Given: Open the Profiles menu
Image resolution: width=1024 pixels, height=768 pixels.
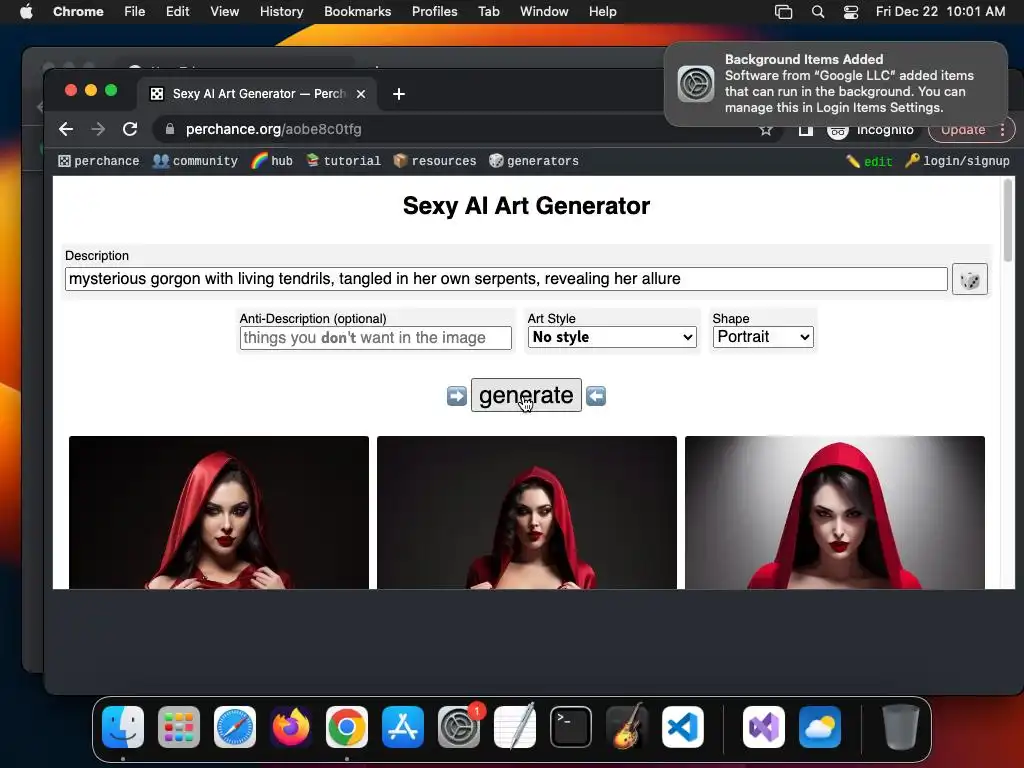Looking at the screenshot, I should coord(434,12).
